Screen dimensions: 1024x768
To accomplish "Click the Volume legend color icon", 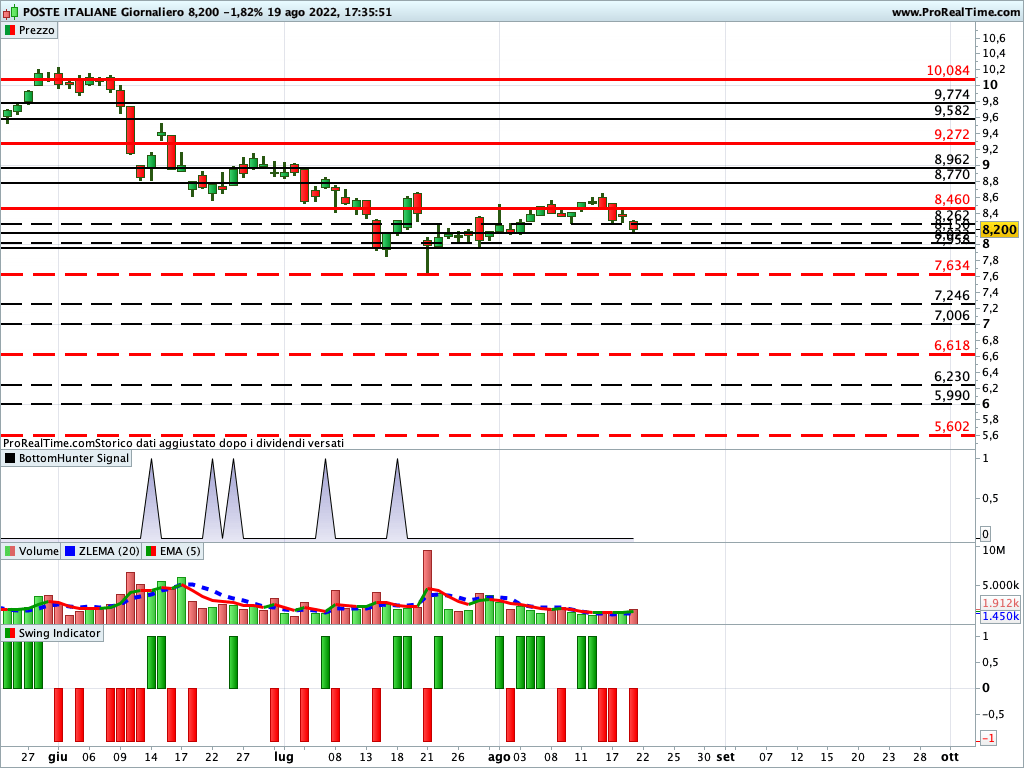I will coord(10,551).
